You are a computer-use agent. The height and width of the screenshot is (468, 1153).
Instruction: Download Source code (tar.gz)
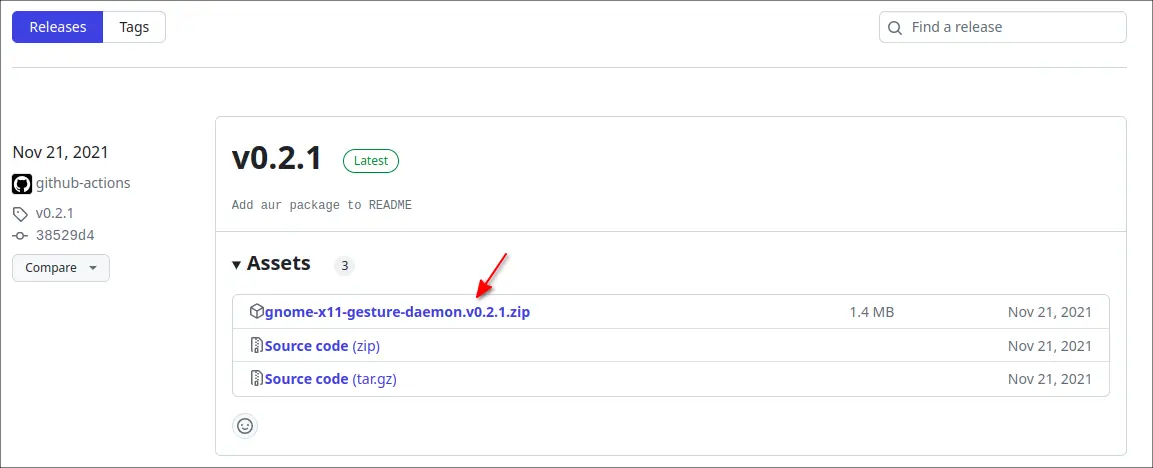tap(331, 380)
